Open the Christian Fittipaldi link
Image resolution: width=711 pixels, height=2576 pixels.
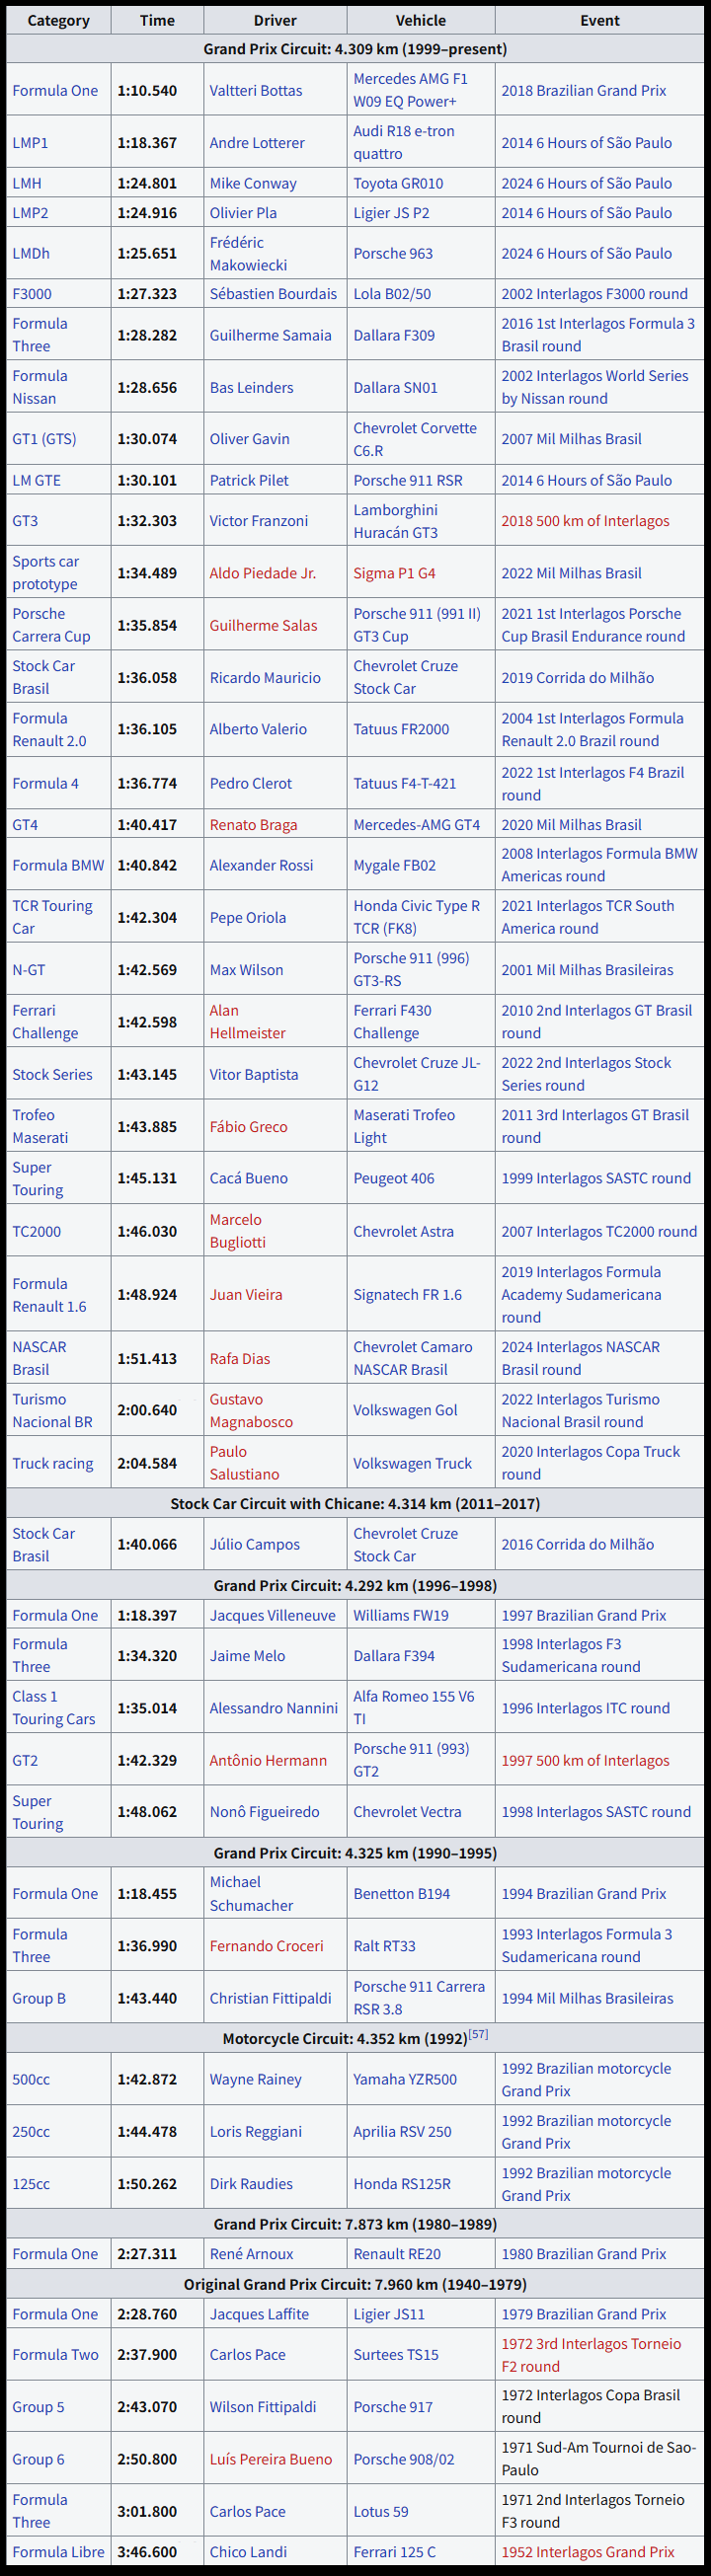pos(270,1999)
